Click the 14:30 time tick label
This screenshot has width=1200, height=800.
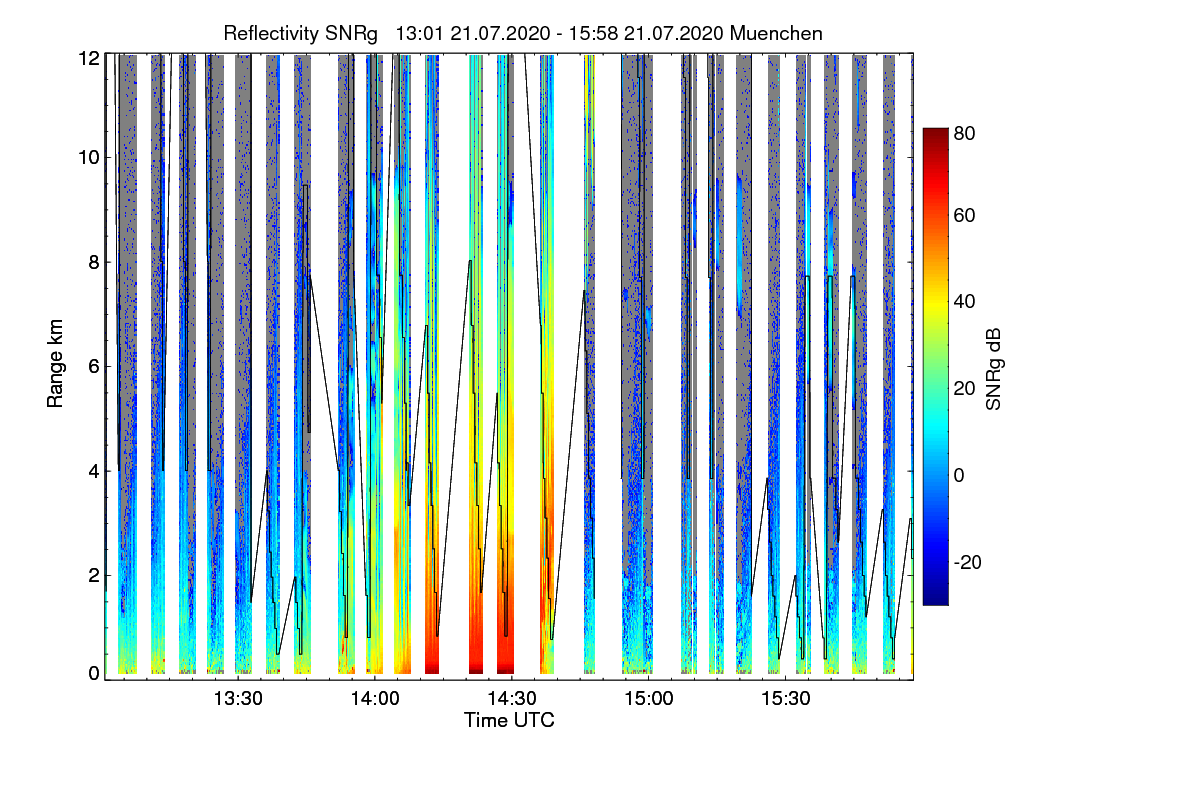point(512,698)
